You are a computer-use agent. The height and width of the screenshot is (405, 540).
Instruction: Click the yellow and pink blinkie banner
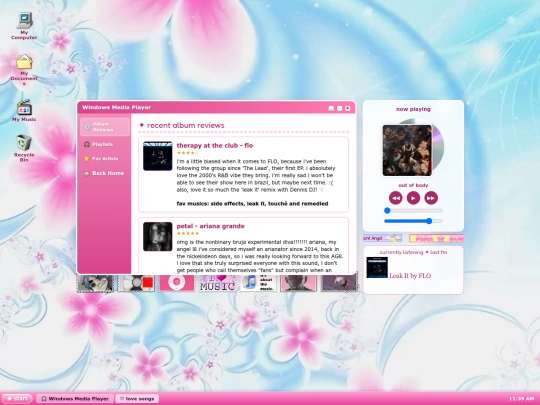[x=436, y=238]
